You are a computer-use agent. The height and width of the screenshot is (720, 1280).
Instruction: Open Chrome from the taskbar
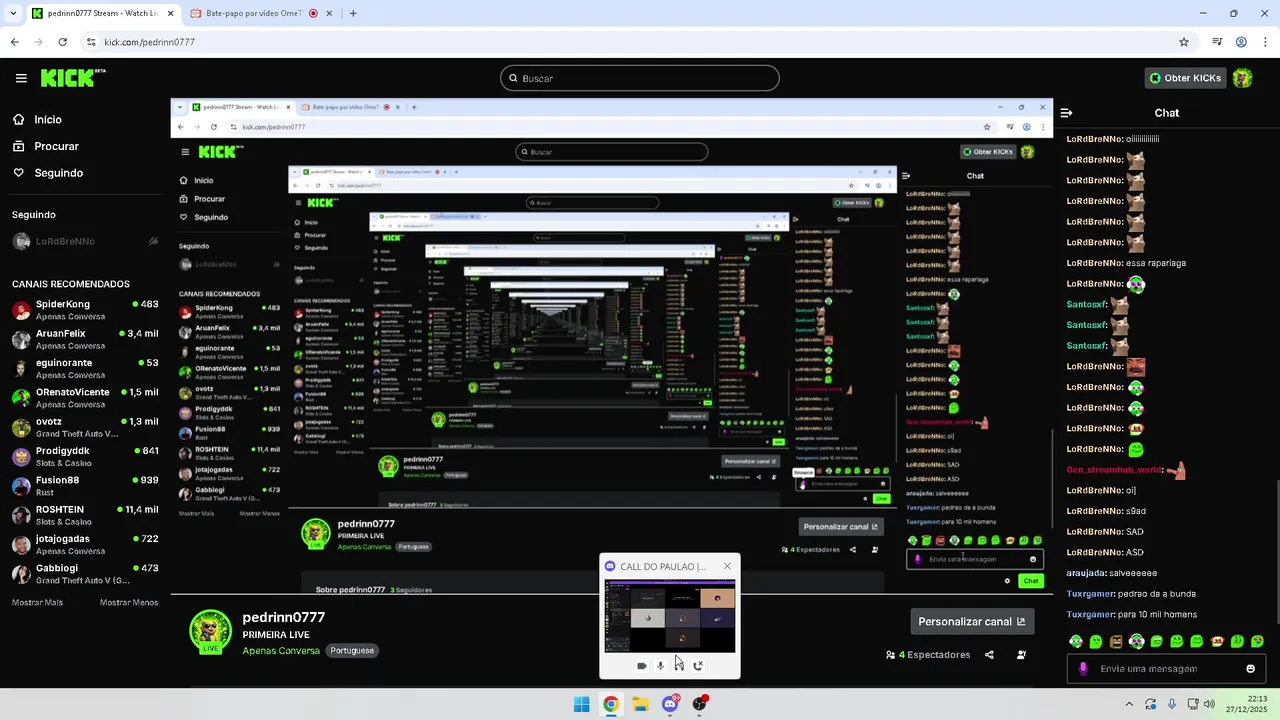coord(611,704)
